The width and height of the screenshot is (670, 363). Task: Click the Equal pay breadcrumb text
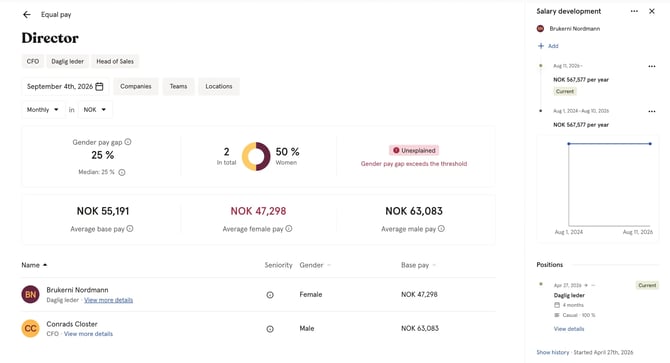click(x=56, y=15)
